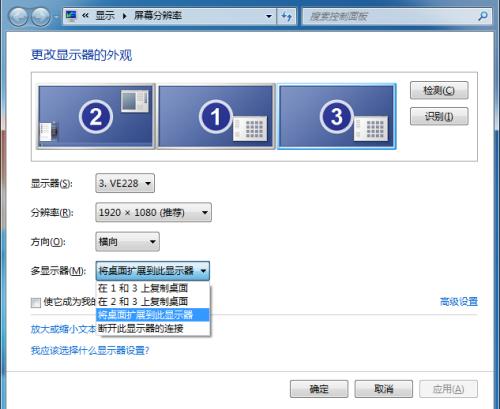The height and width of the screenshot is (409, 500).
Task: Choose 在 1 和 3 上复制桌面 option
Action: pyautogui.click(x=153, y=288)
